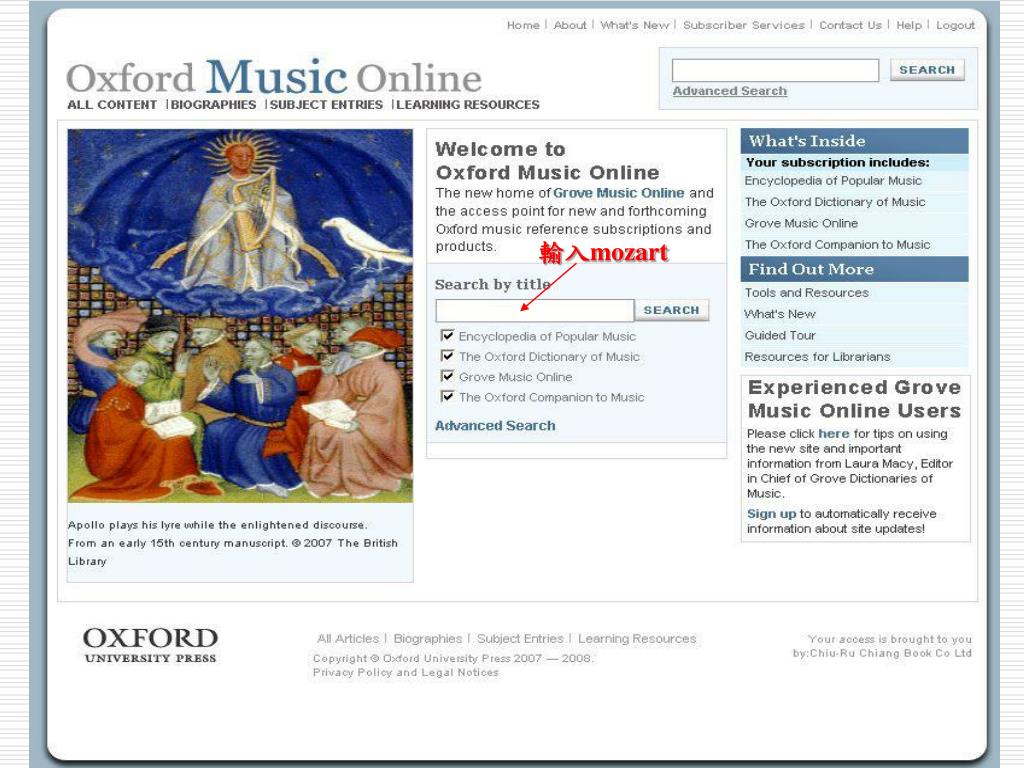Click the Find Out More panel header
This screenshot has width=1024, height=768.
point(854,269)
